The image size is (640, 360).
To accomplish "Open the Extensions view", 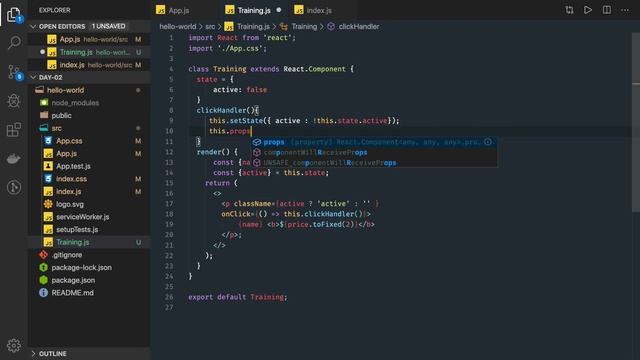I will pyautogui.click(x=14, y=130).
